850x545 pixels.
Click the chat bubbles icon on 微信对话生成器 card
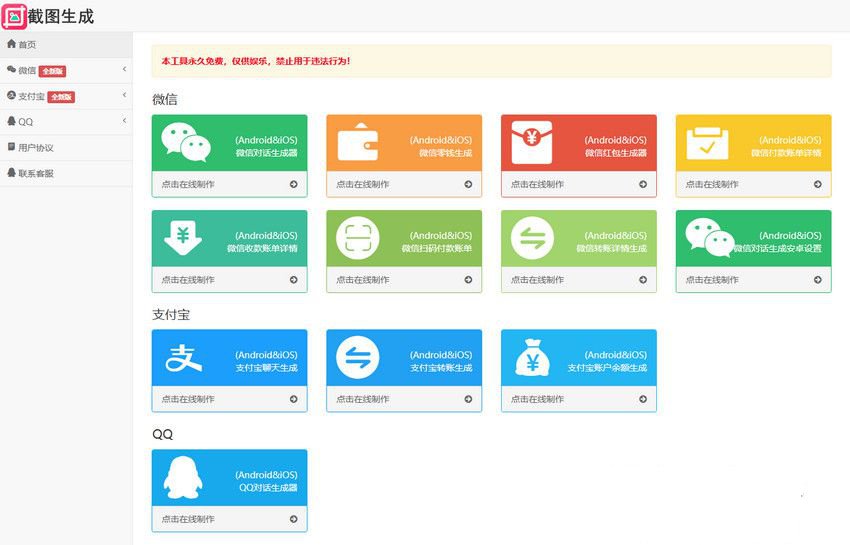pyautogui.click(x=186, y=142)
